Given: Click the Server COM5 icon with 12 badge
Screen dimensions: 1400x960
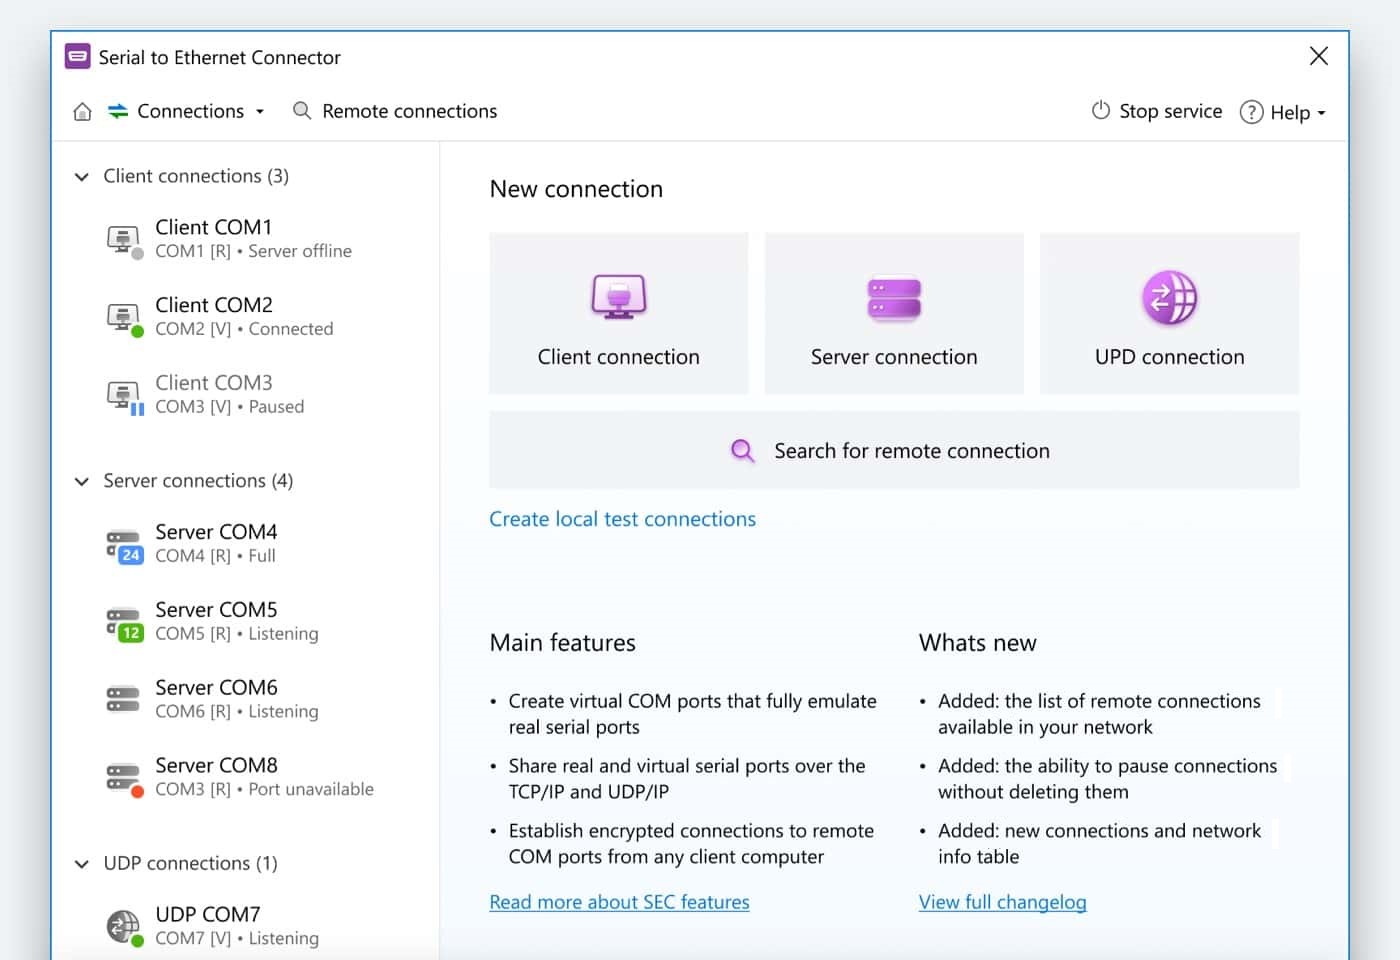Looking at the screenshot, I should click(x=124, y=623).
